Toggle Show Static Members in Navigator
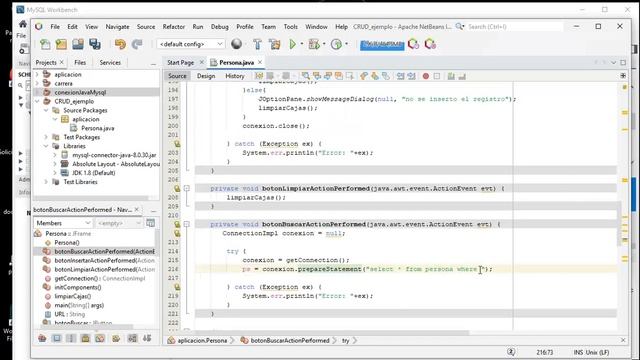Screen dimensions: 640x360 tap(71, 338)
